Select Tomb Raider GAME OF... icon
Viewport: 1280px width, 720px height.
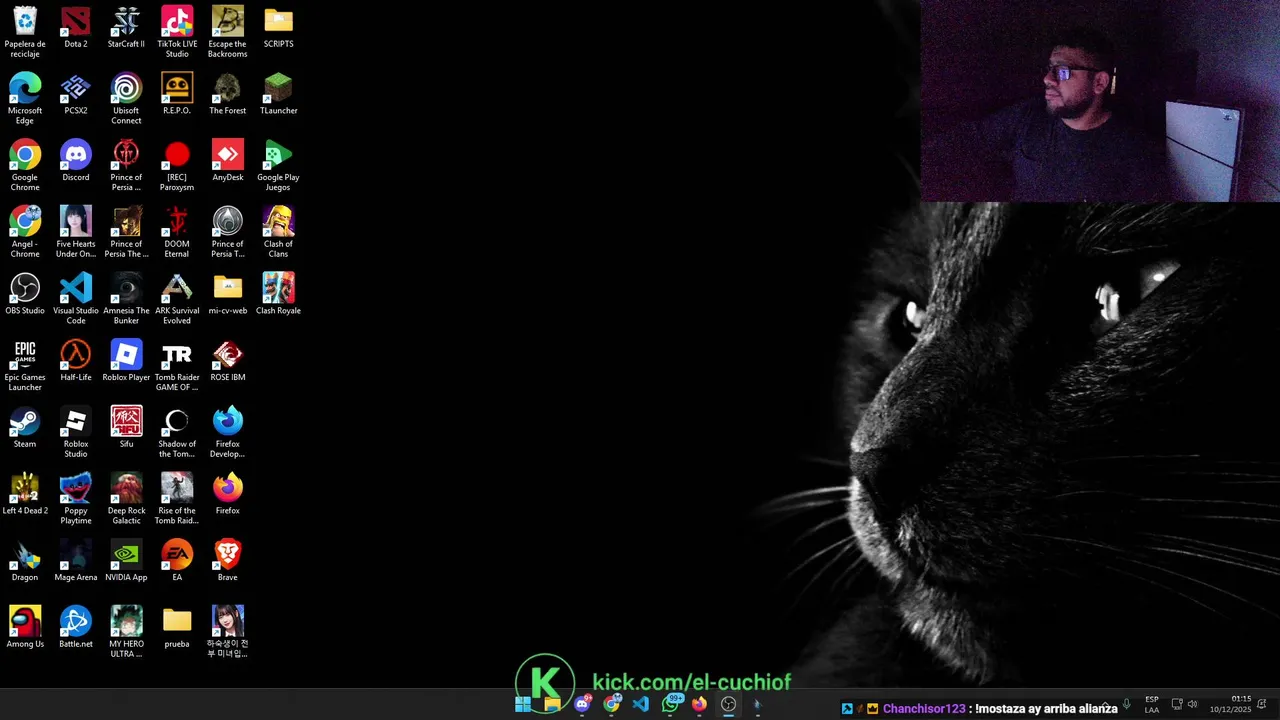(177, 366)
